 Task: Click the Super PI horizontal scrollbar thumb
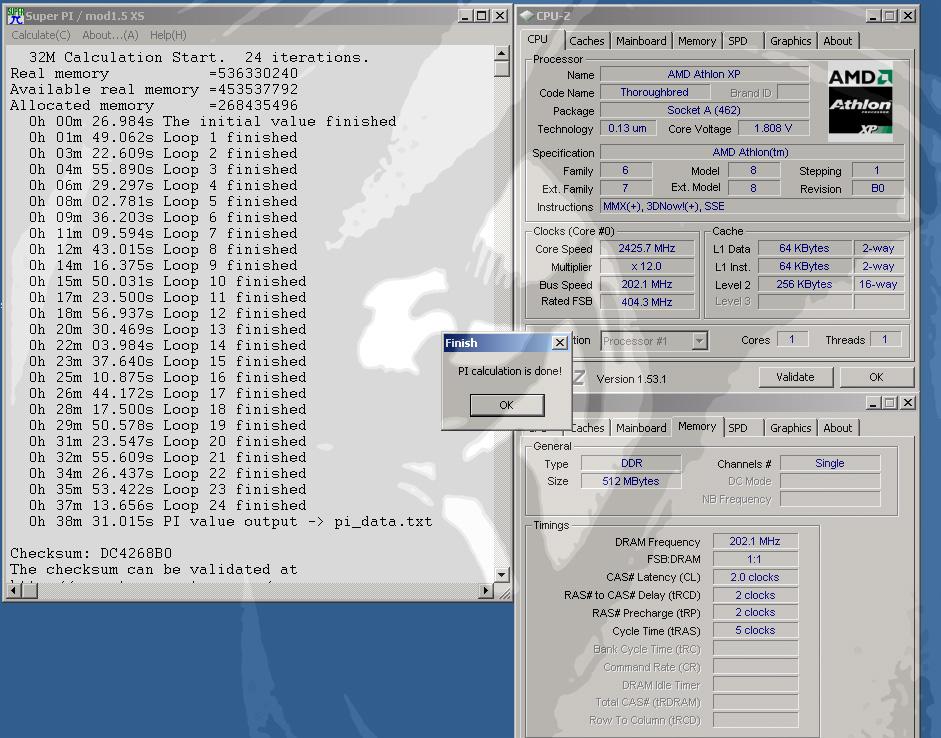[x=29, y=591]
